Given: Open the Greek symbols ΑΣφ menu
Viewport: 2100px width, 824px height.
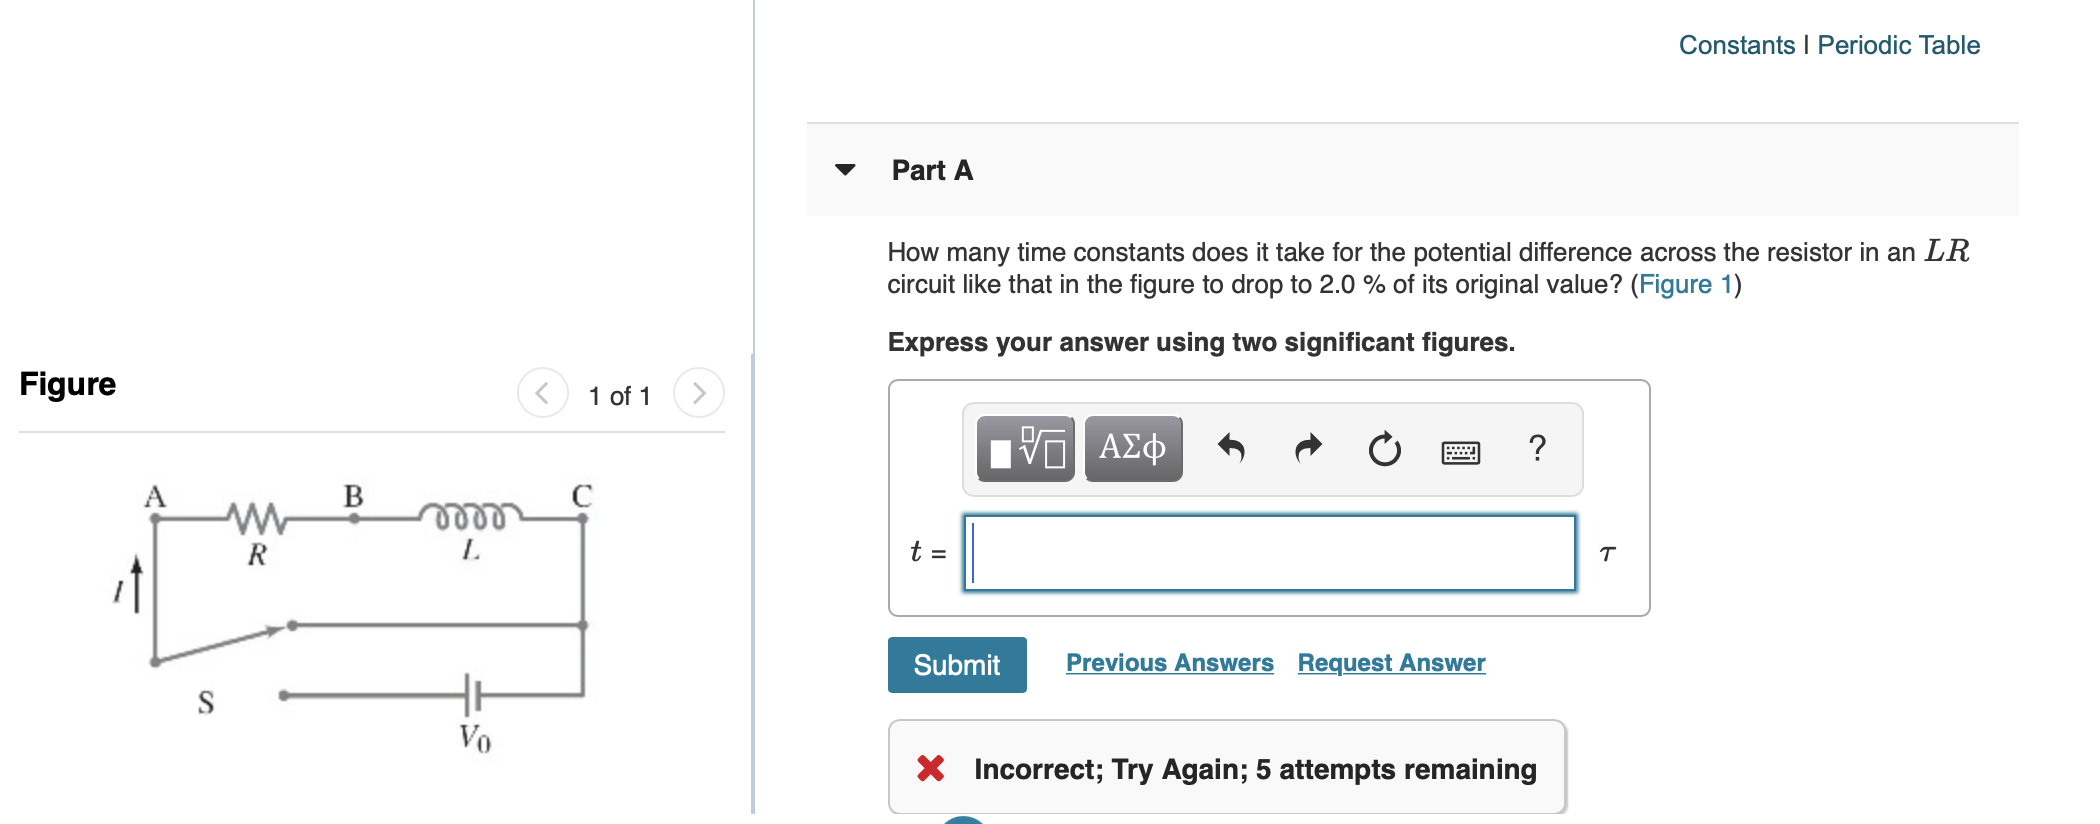Looking at the screenshot, I should [x=1131, y=449].
